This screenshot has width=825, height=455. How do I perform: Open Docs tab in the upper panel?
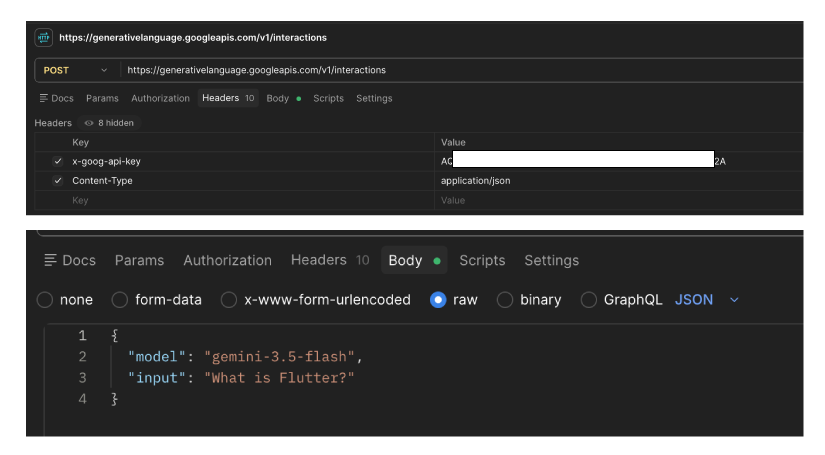pyautogui.click(x=56, y=98)
